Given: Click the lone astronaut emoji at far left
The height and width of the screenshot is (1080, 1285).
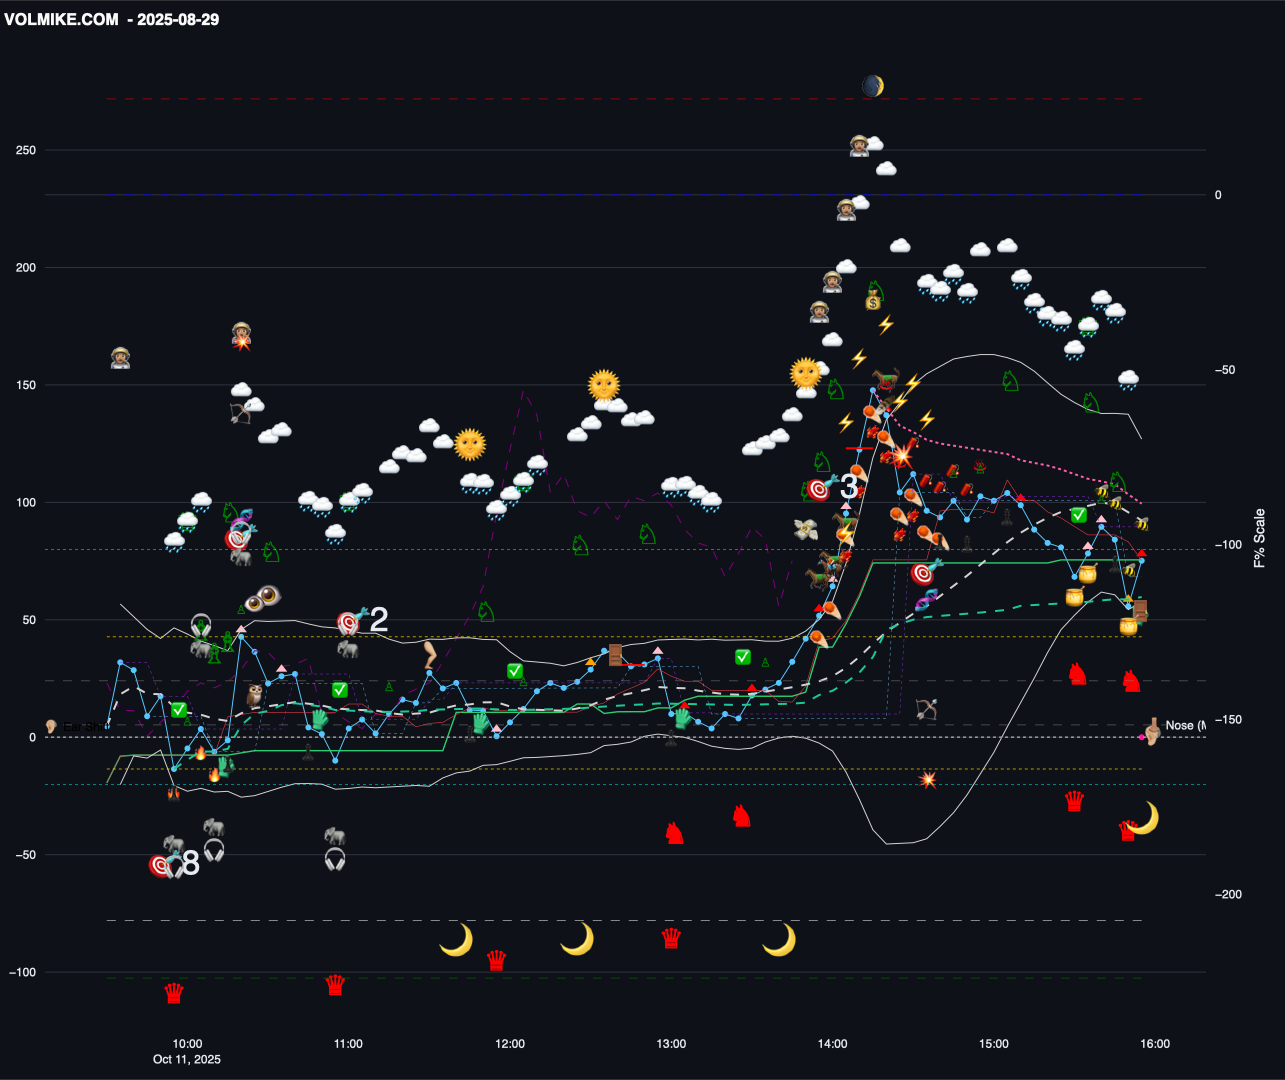Looking at the screenshot, I should pyautogui.click(x=120, y=358).
